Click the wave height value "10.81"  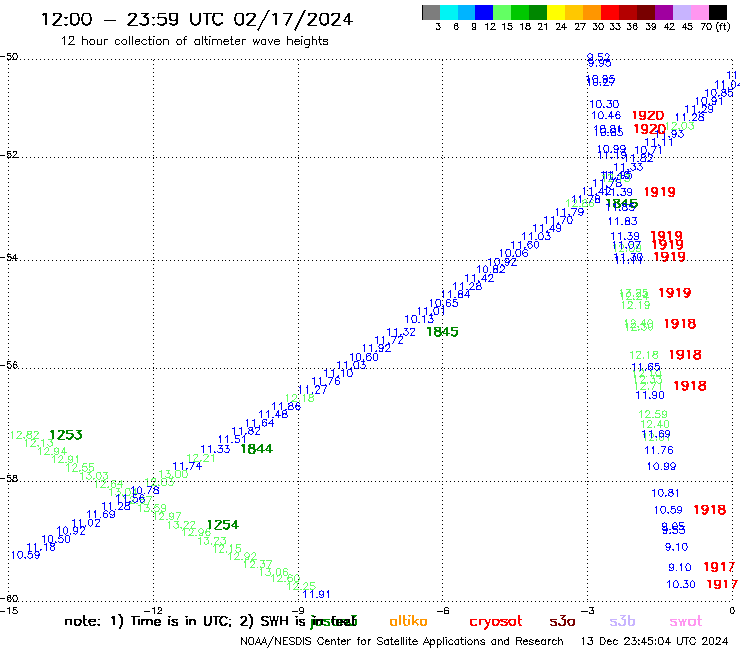click(665, 493)
